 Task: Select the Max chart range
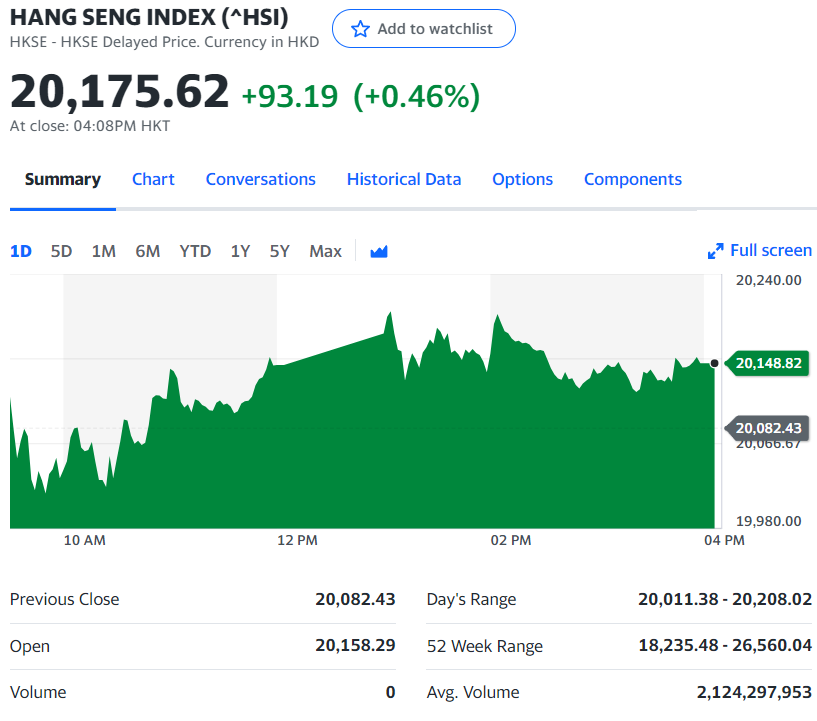coord(325,252)
